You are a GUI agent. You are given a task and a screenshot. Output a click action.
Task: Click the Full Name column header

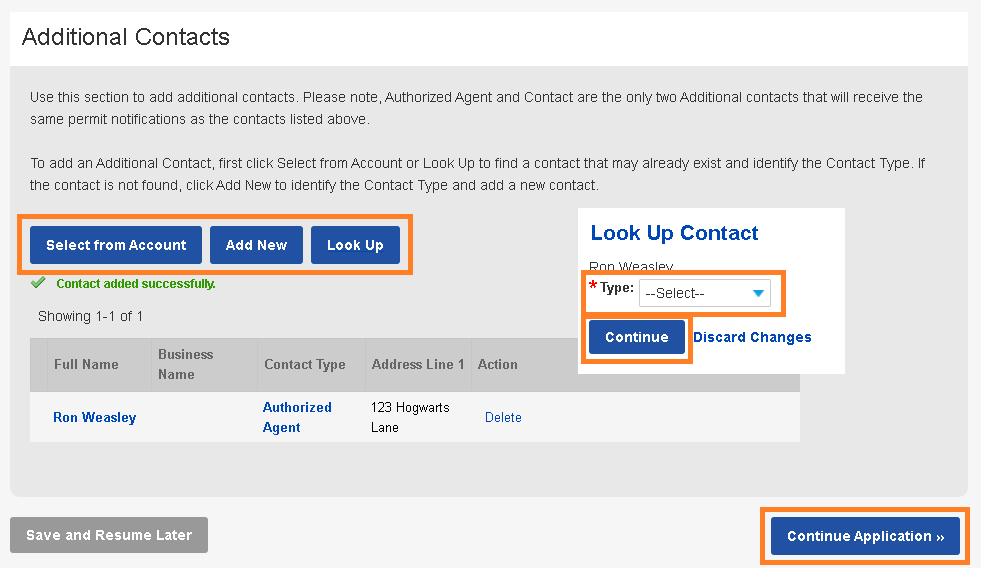click(86, 364)
